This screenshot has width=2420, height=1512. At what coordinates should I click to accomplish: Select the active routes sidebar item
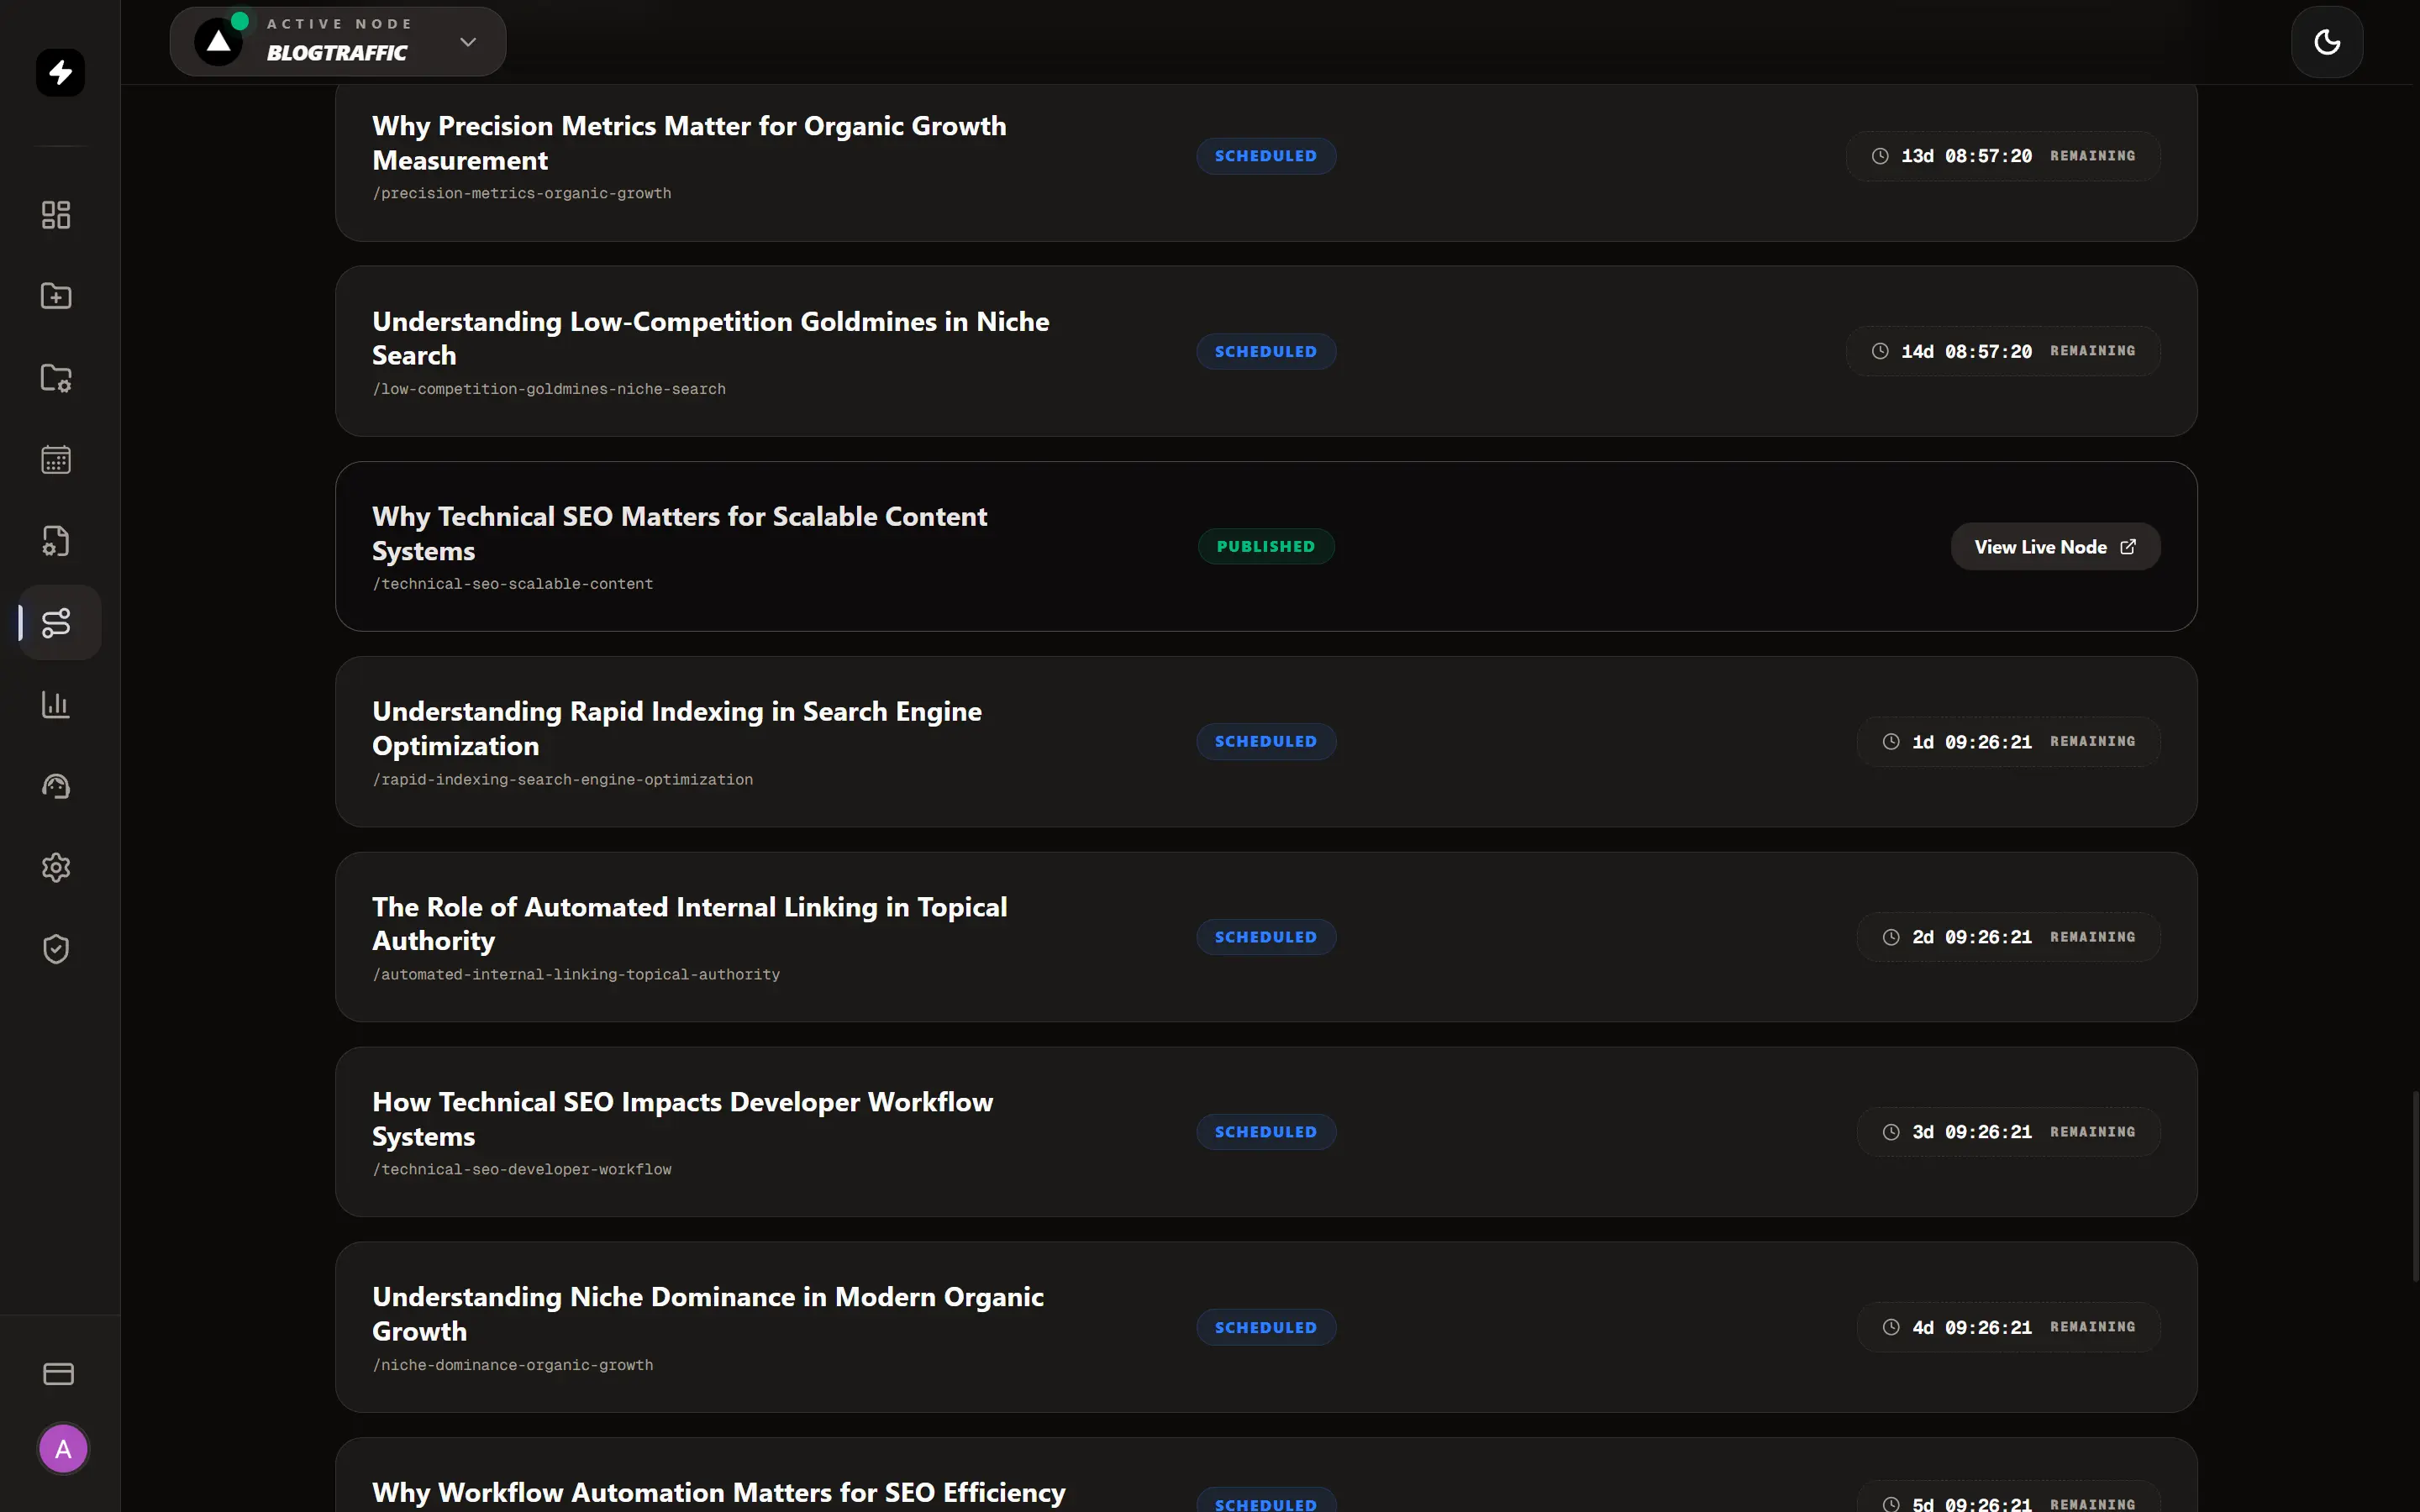tap(58, 623)
